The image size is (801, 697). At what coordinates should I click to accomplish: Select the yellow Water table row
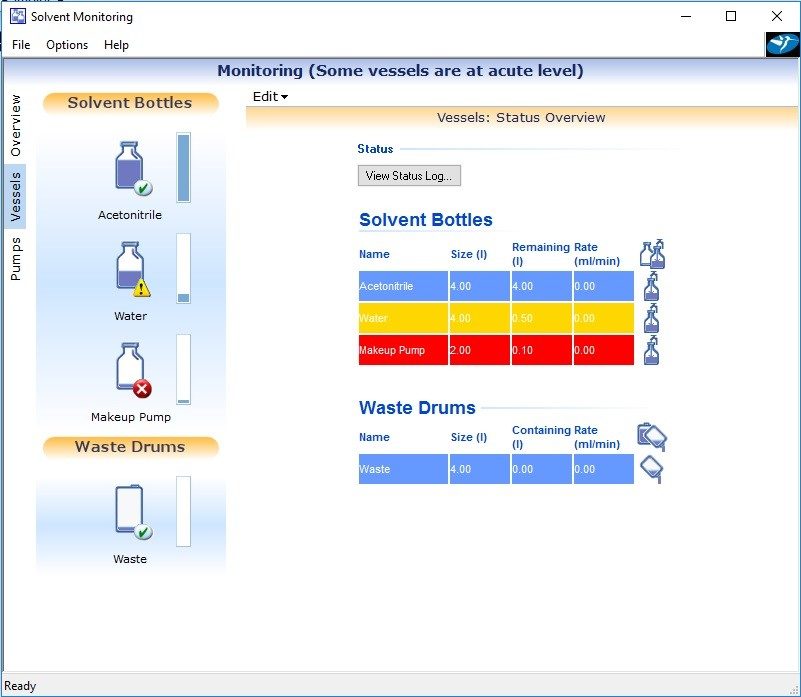(496, 318)
